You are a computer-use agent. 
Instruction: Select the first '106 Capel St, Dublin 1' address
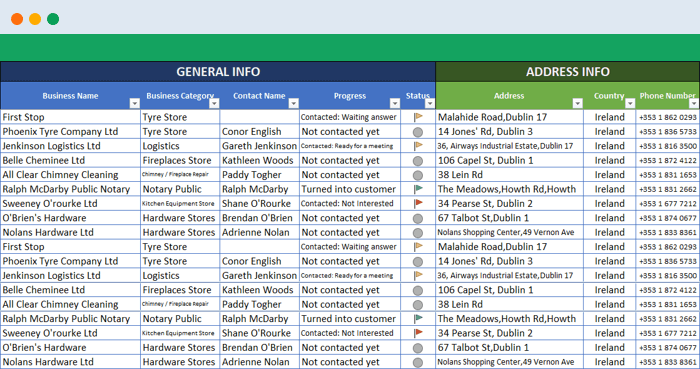(x=509, y=160)
